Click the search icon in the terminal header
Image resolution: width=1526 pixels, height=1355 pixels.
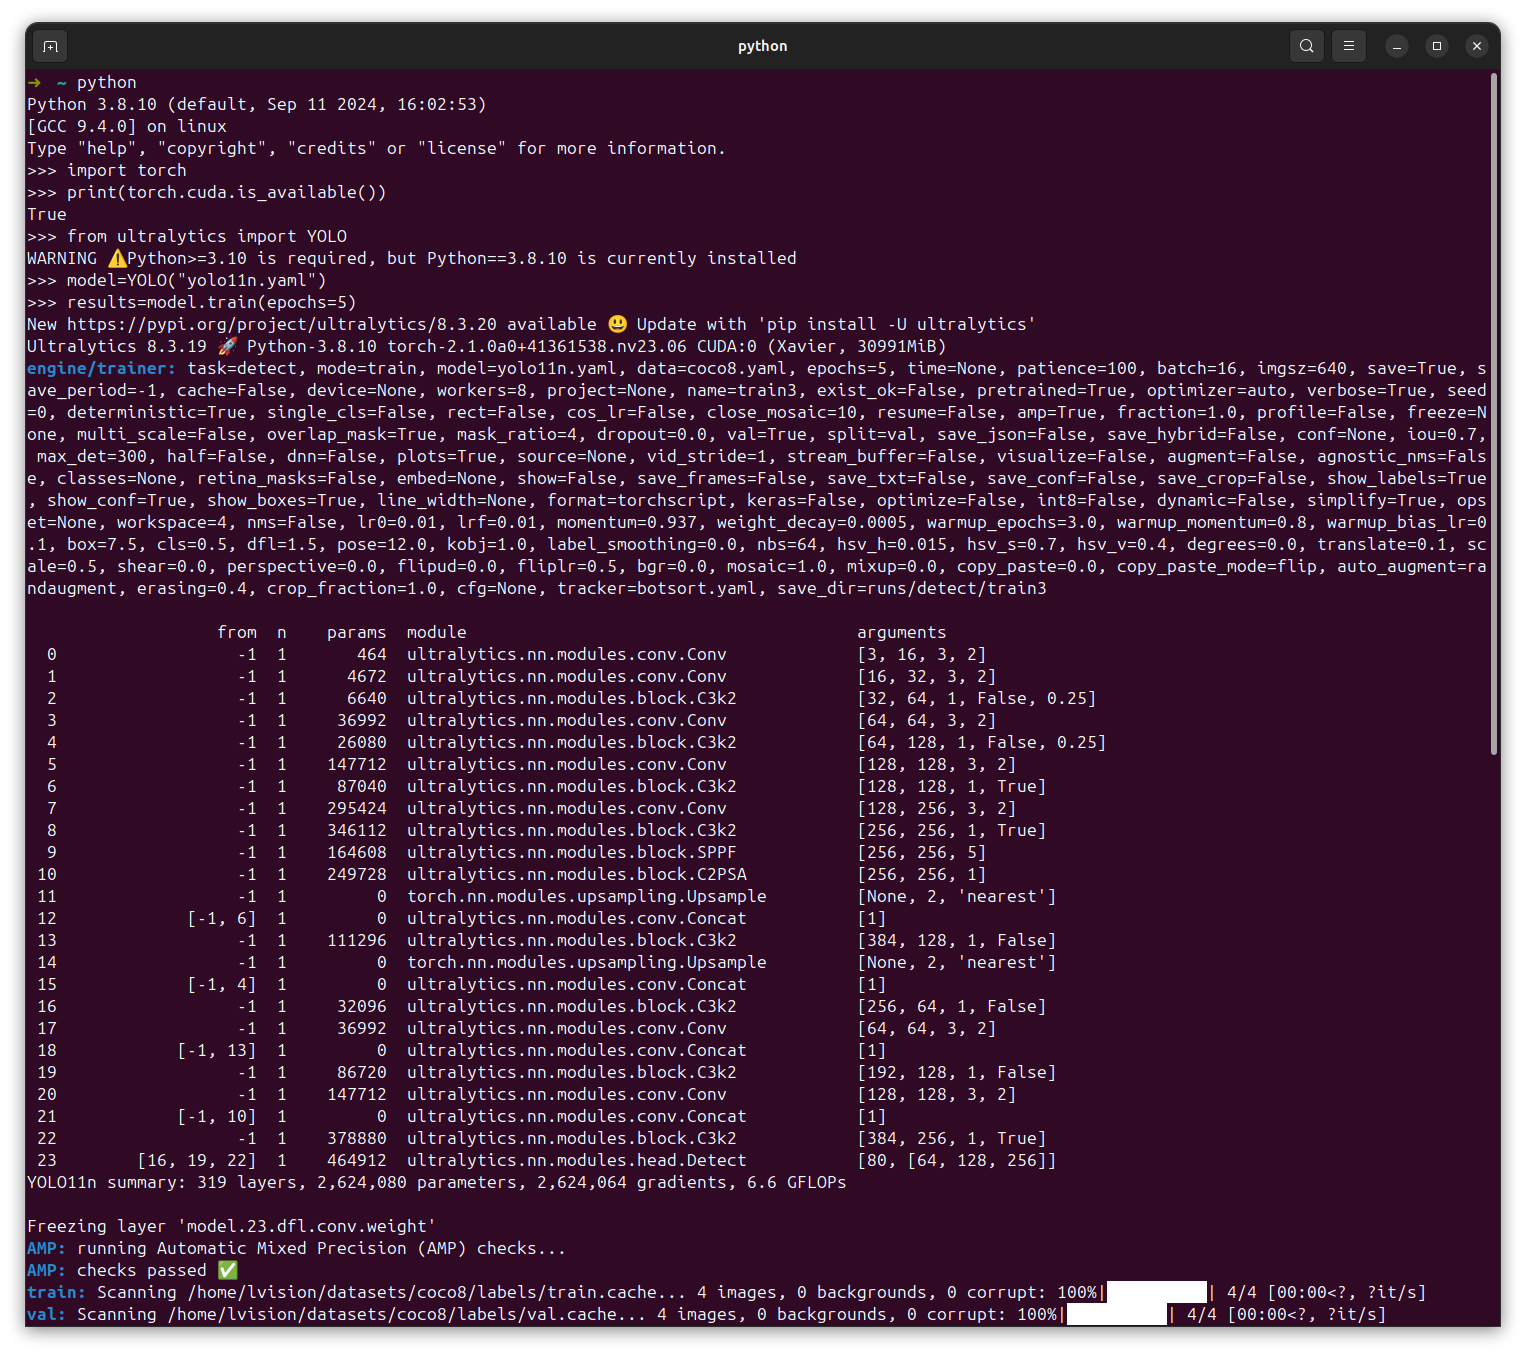tap(1307, 46)
